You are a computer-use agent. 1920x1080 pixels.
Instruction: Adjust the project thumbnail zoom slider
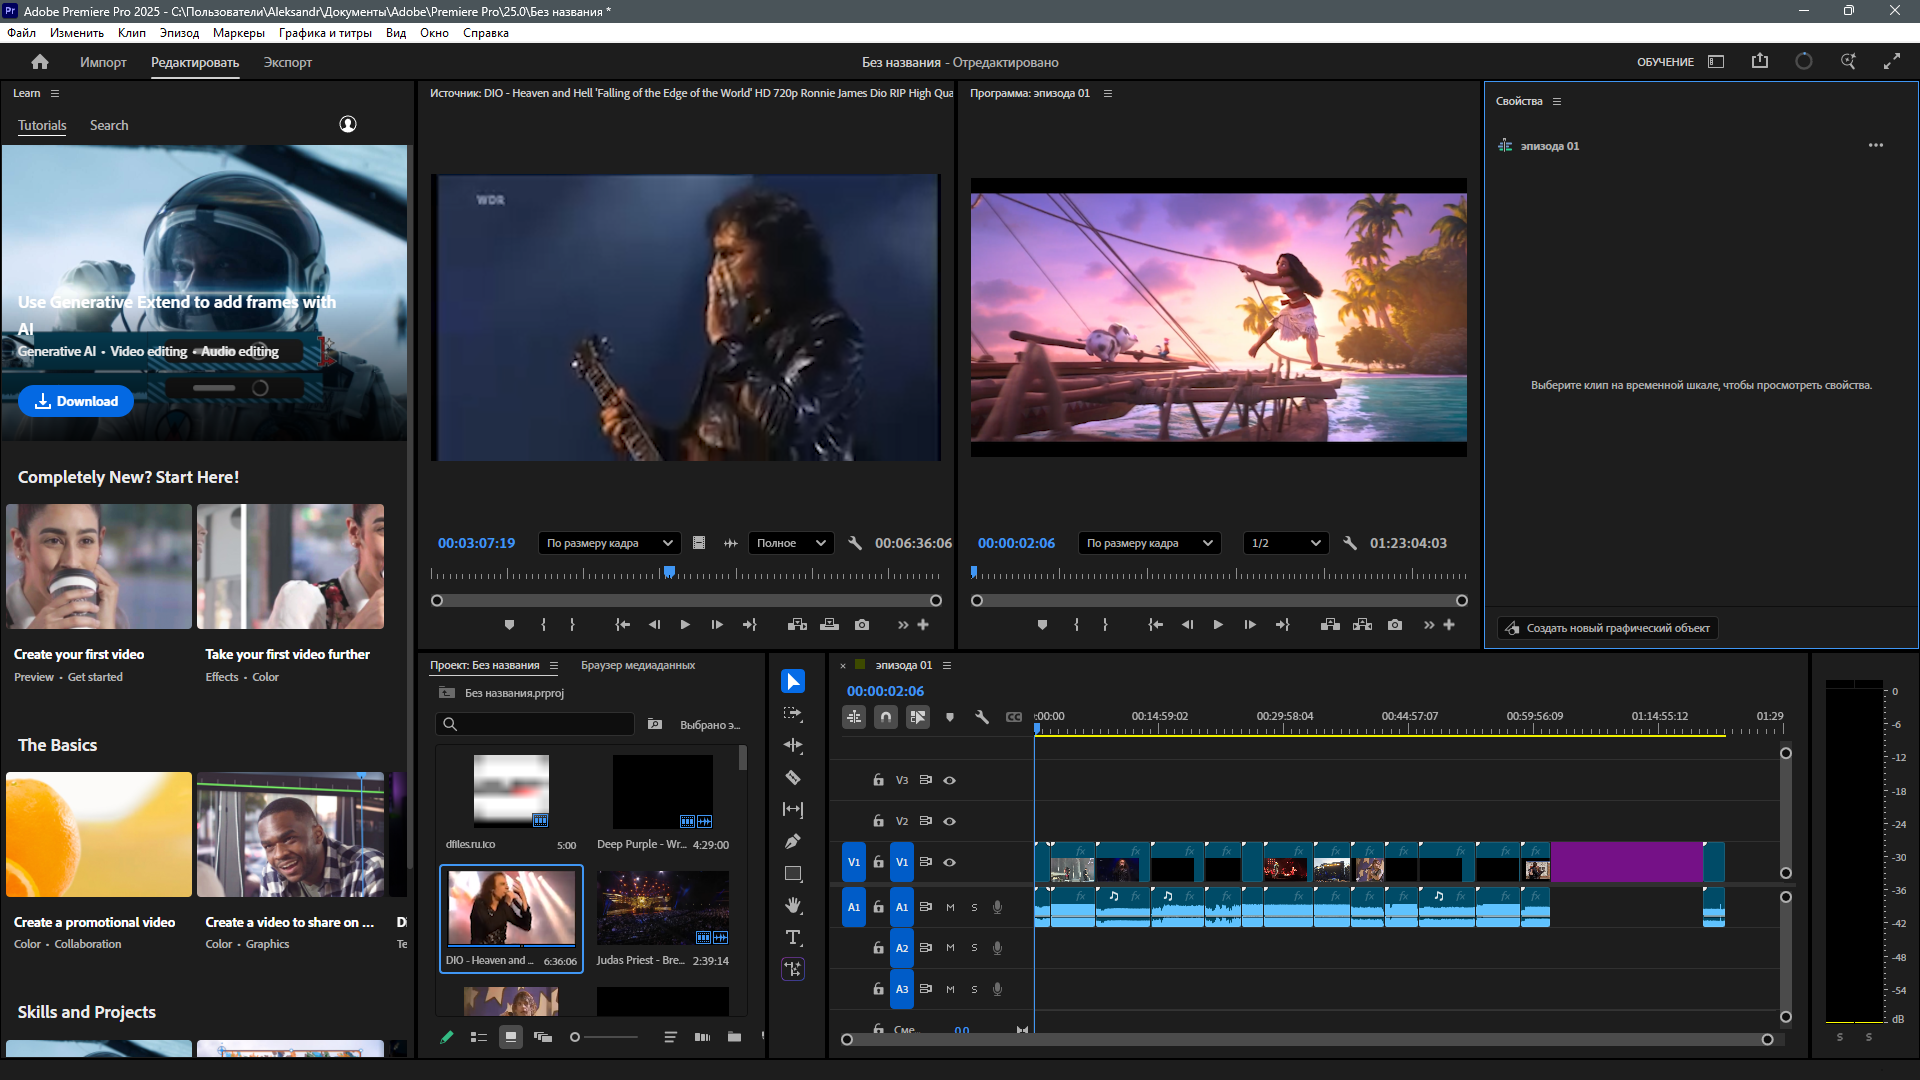[x=576, y=1037]
